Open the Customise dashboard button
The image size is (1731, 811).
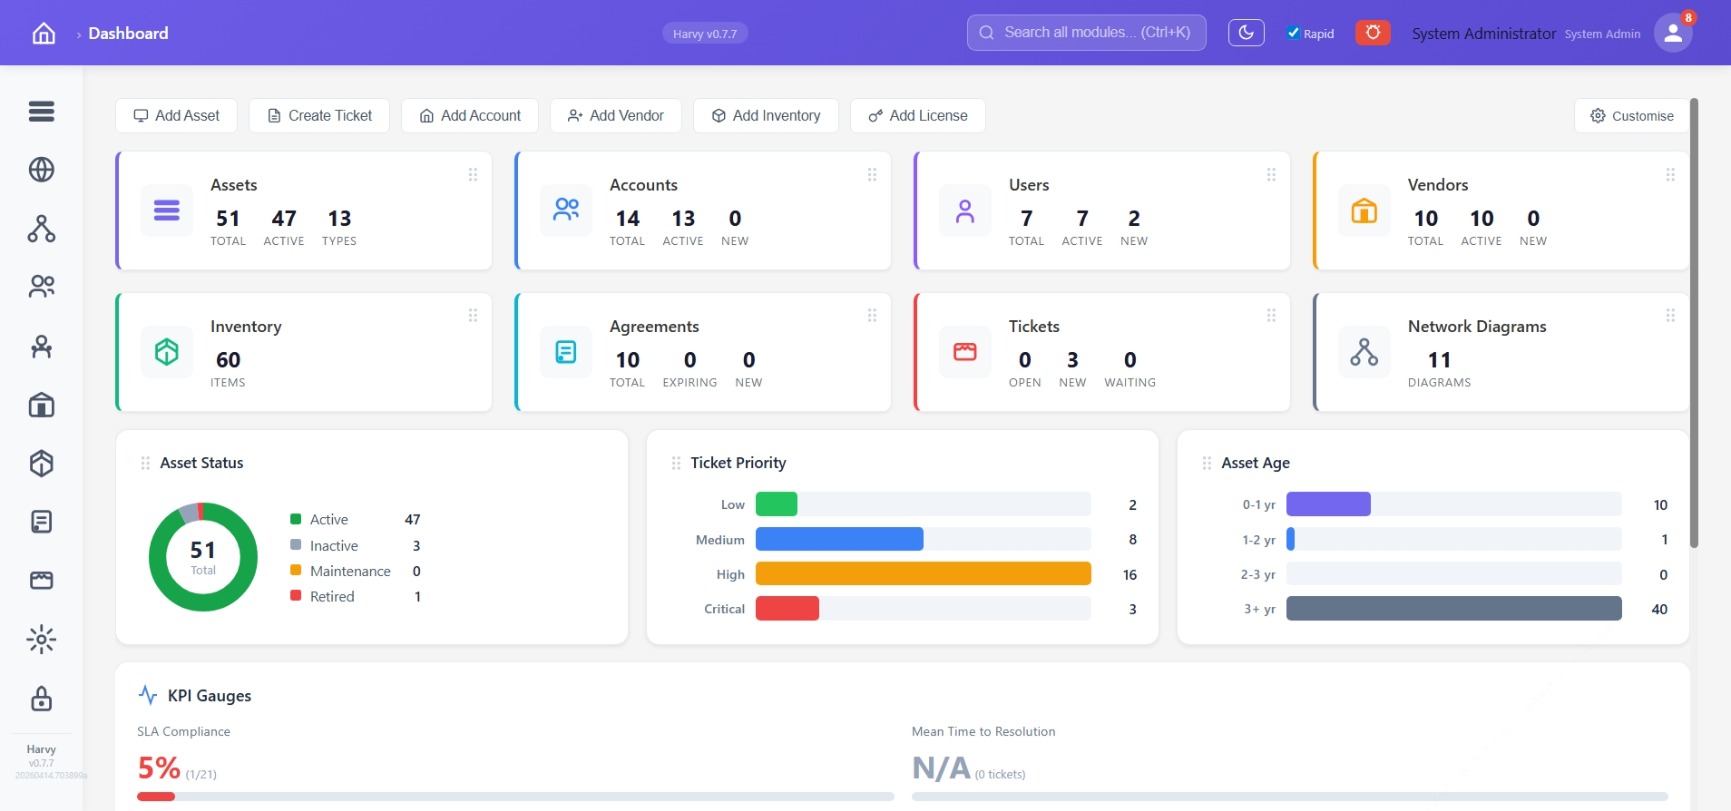point(1632,116)
